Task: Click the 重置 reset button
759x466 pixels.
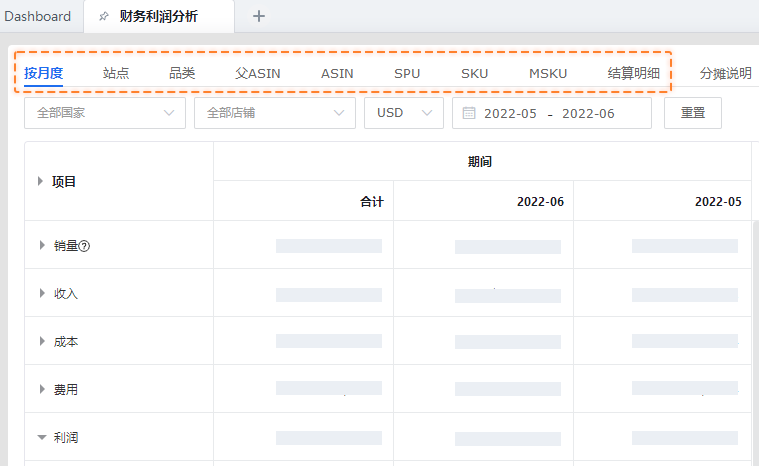Action: (x=693, y=113)
